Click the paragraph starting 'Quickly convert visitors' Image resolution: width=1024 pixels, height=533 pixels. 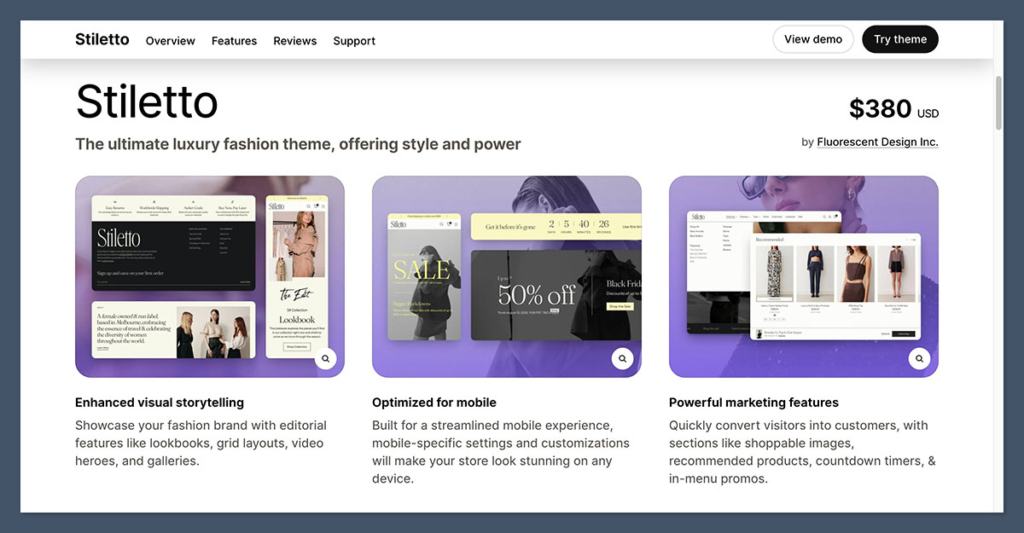click(802, 452)
